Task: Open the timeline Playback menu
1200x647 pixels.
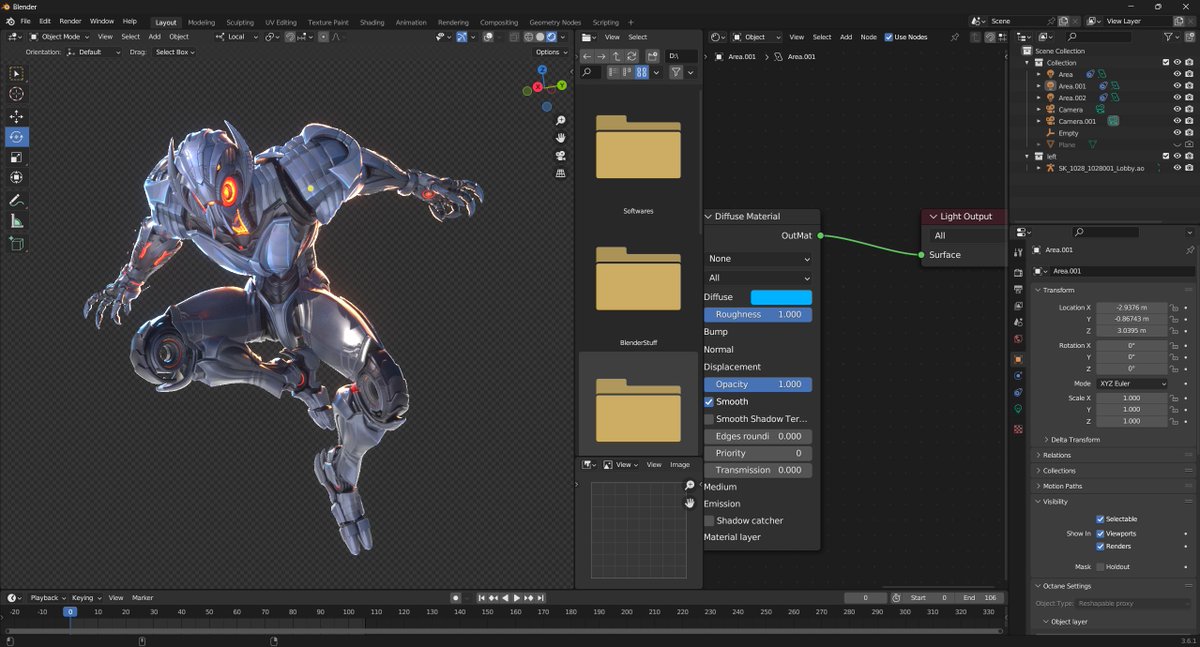Action: coord(46,598)
